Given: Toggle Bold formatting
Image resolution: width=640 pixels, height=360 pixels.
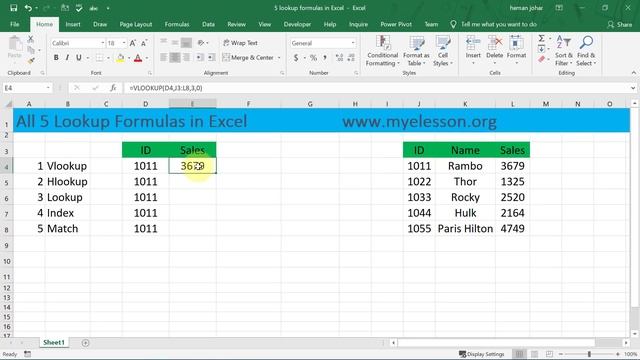Looking at the screenshot, I should tap(56, 58).
